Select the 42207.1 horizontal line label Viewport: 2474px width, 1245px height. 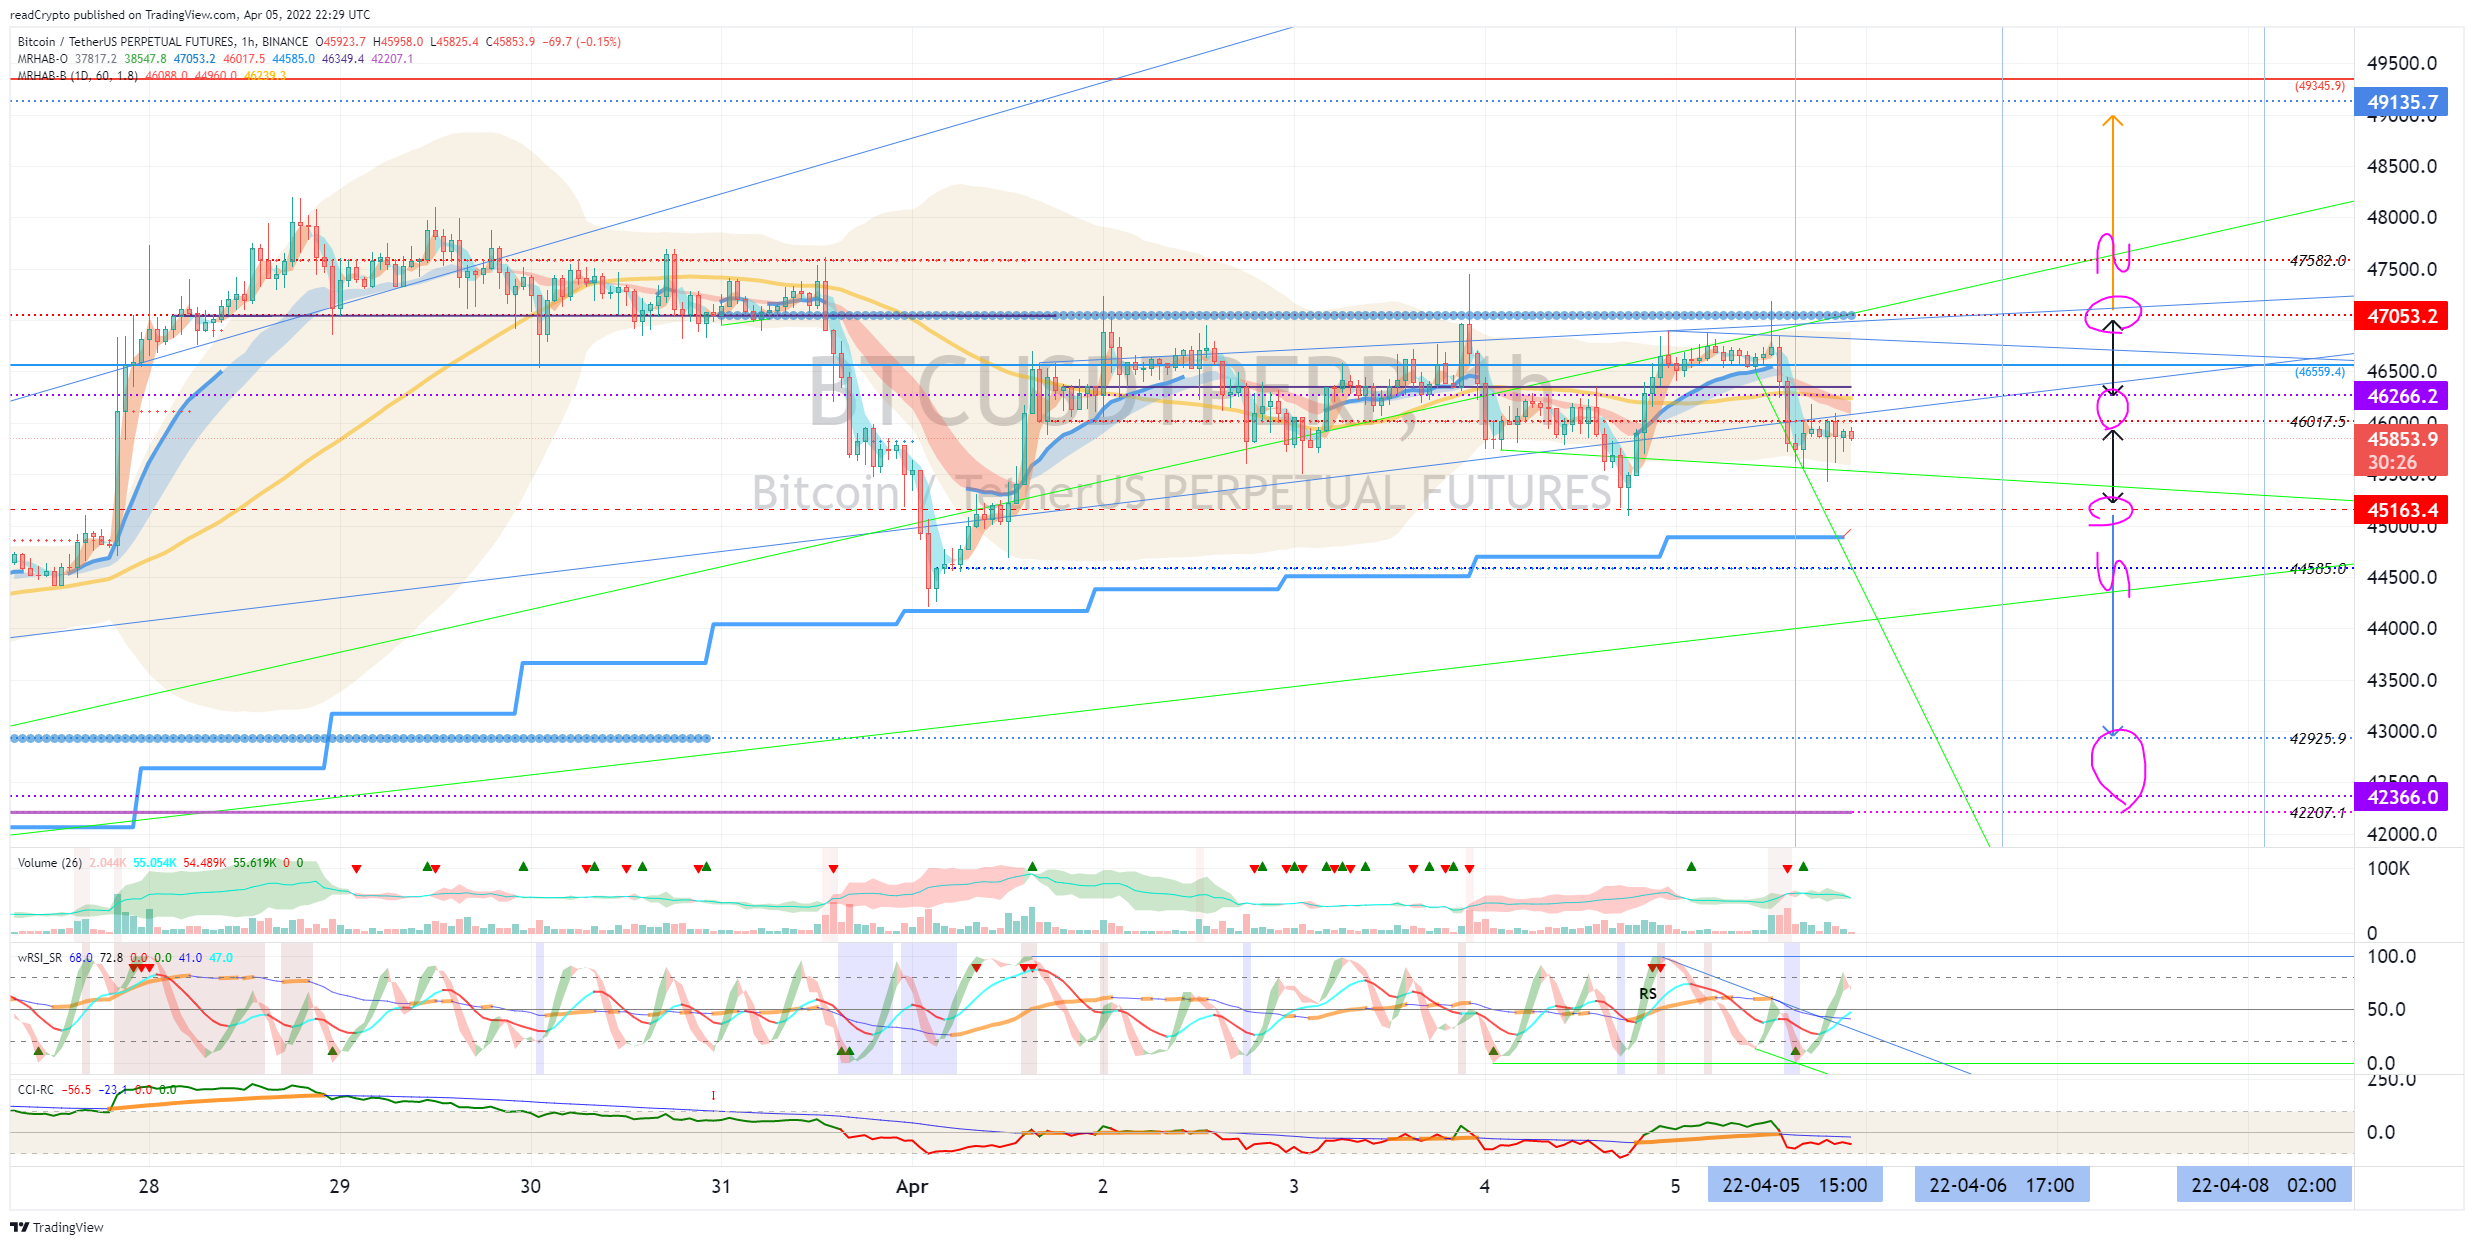(2318, 813)
